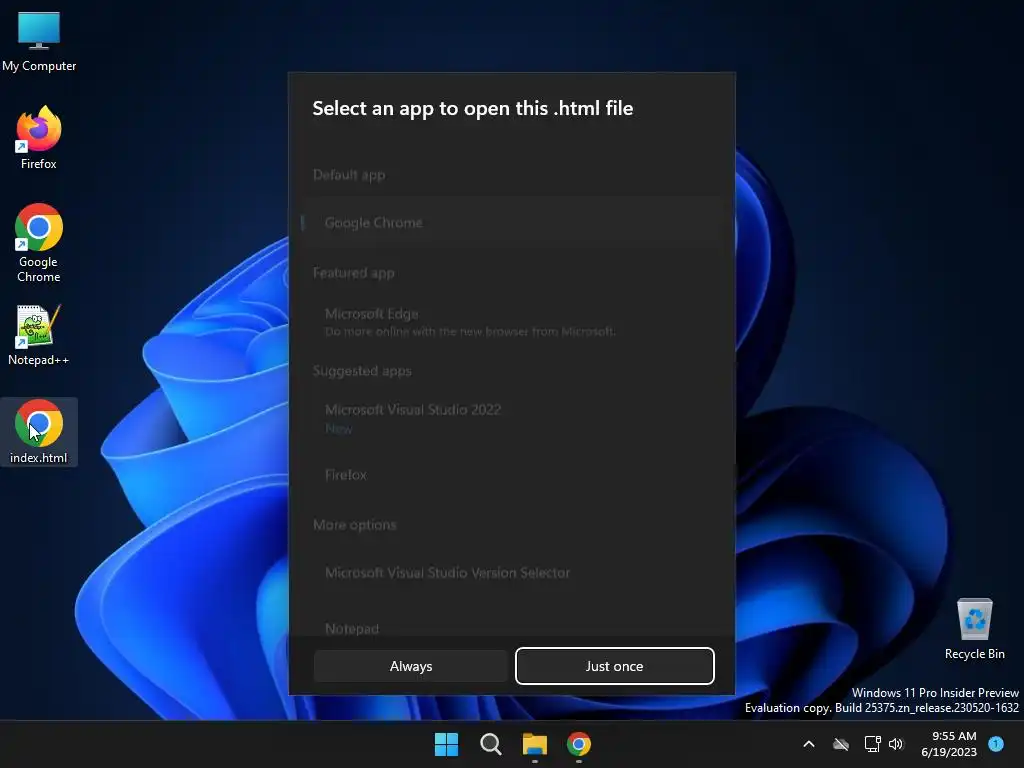Open the volume control tray icon
The height and width of the screenshot is (768, 1024).
896,744
